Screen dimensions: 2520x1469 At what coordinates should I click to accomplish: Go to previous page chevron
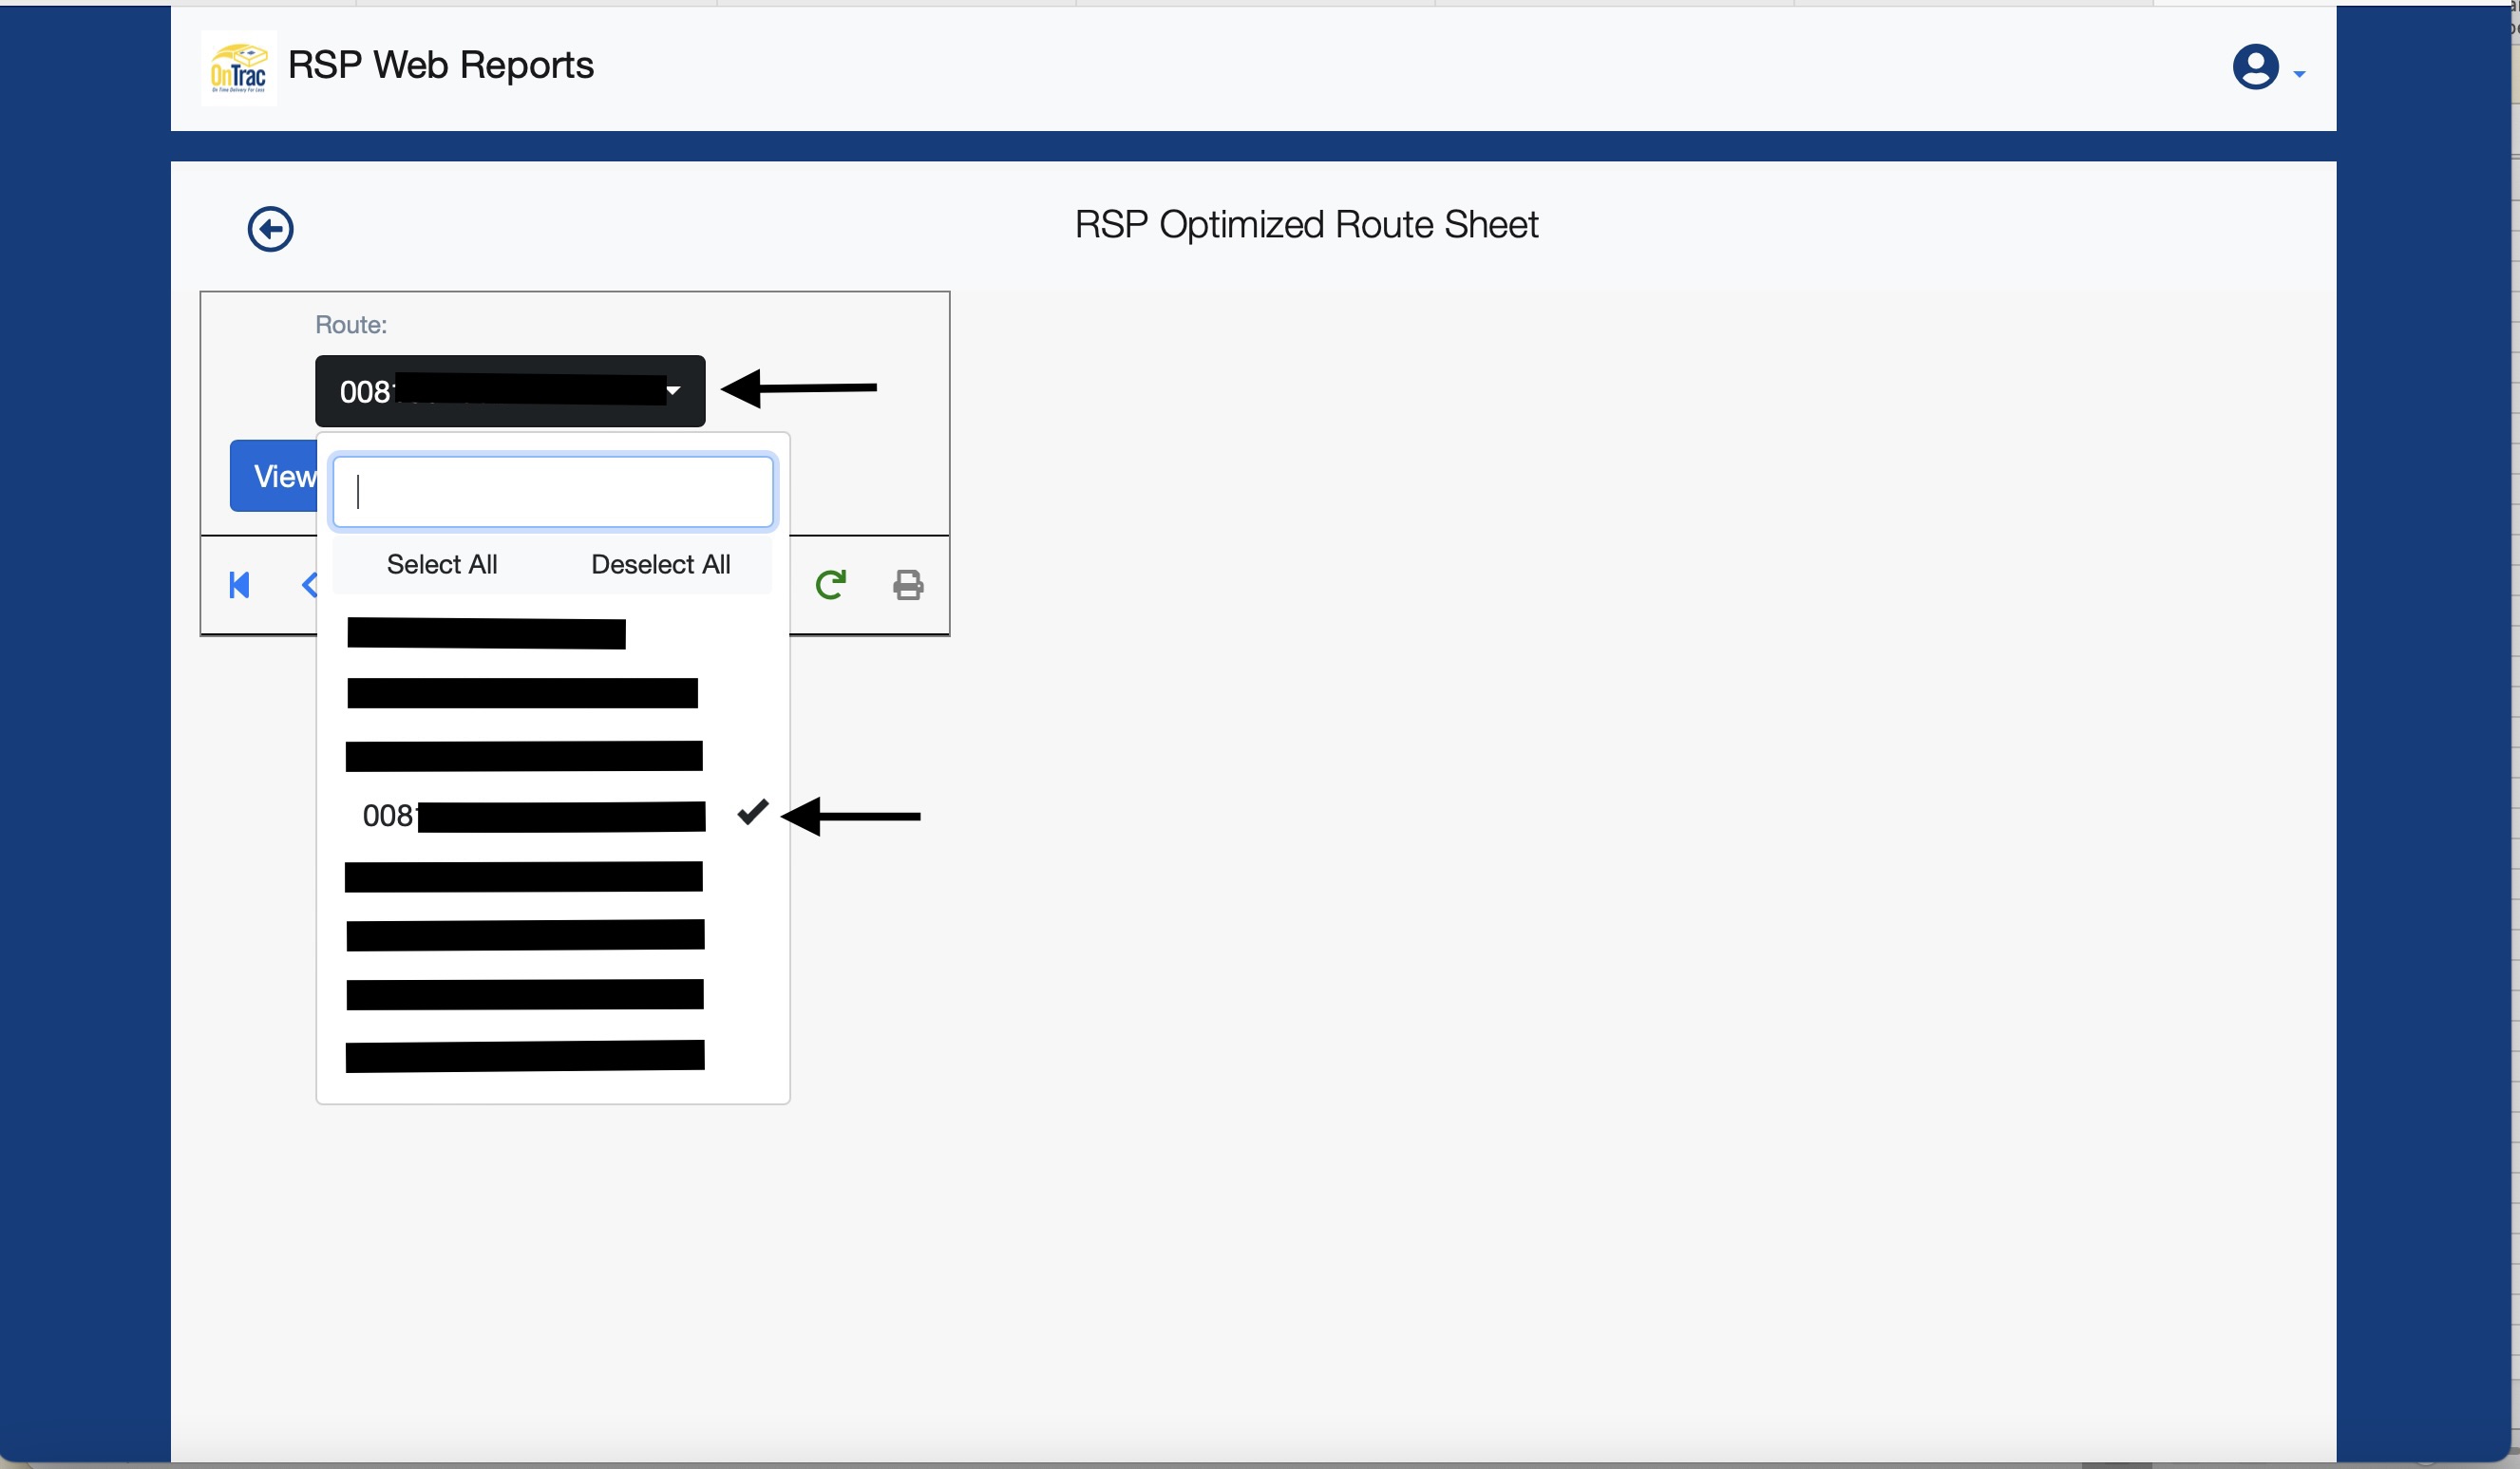309,585
